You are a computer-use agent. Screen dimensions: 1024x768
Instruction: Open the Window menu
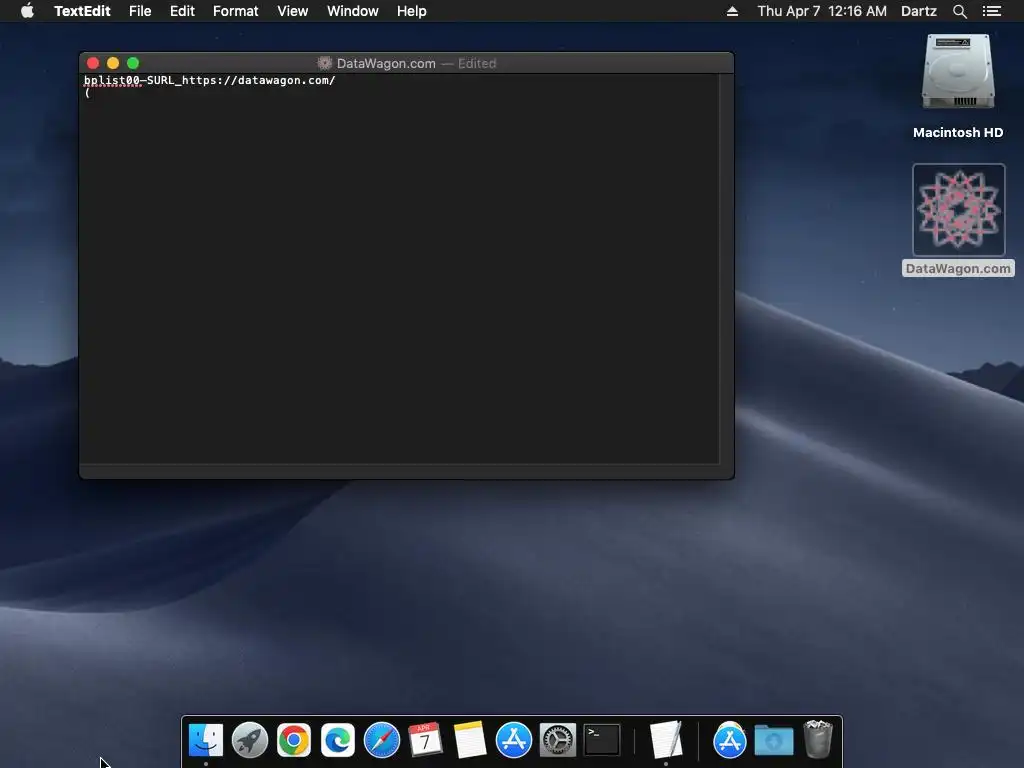(353, 11)
